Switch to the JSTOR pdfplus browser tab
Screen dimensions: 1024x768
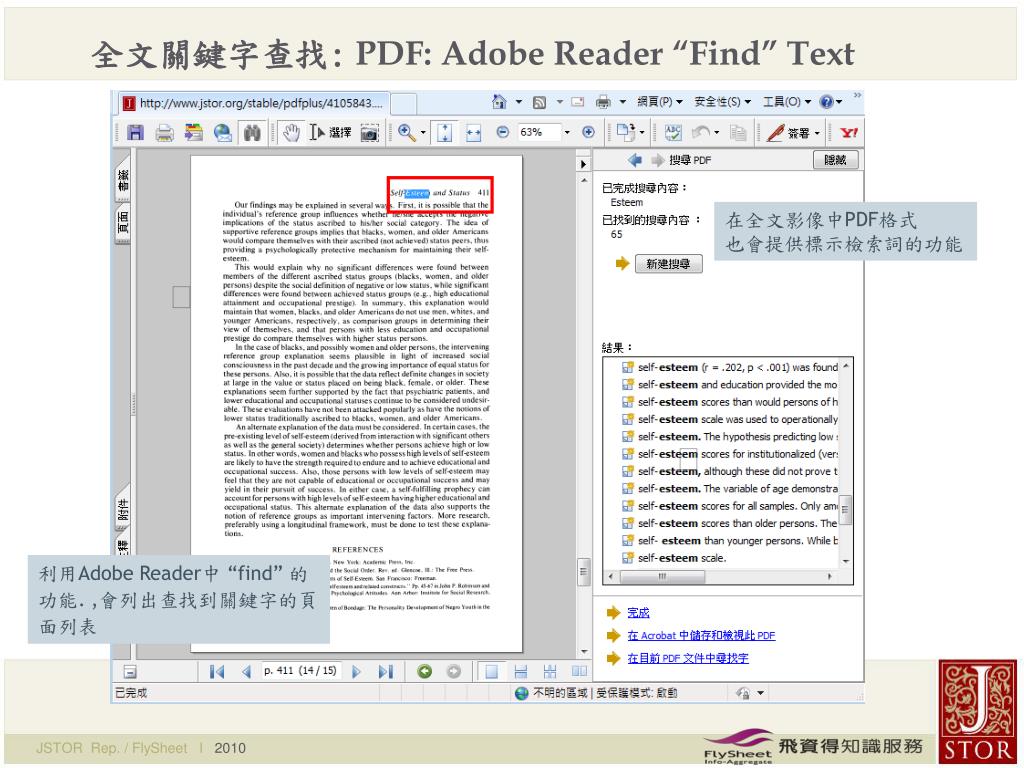255,103
